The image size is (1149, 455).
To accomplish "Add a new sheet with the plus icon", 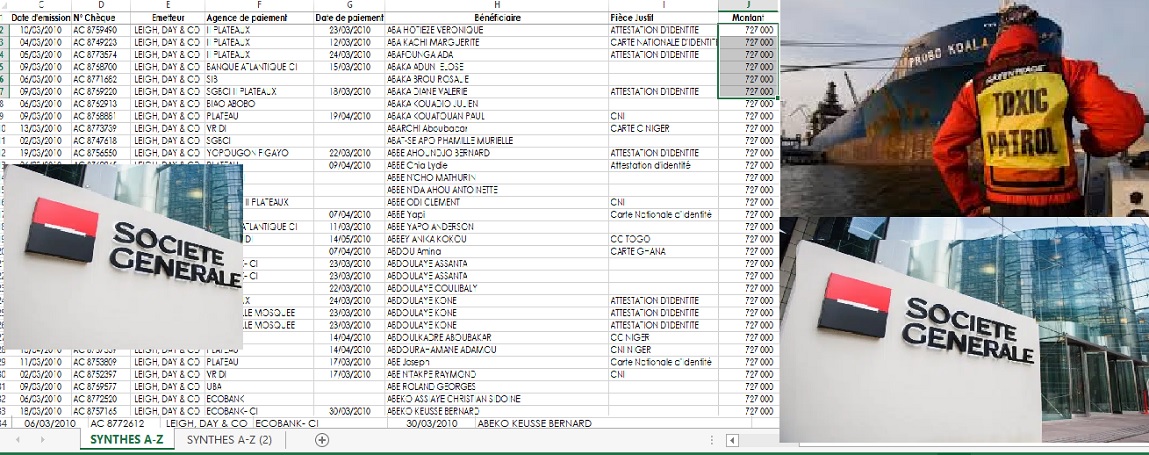I will tap(322, 440).
